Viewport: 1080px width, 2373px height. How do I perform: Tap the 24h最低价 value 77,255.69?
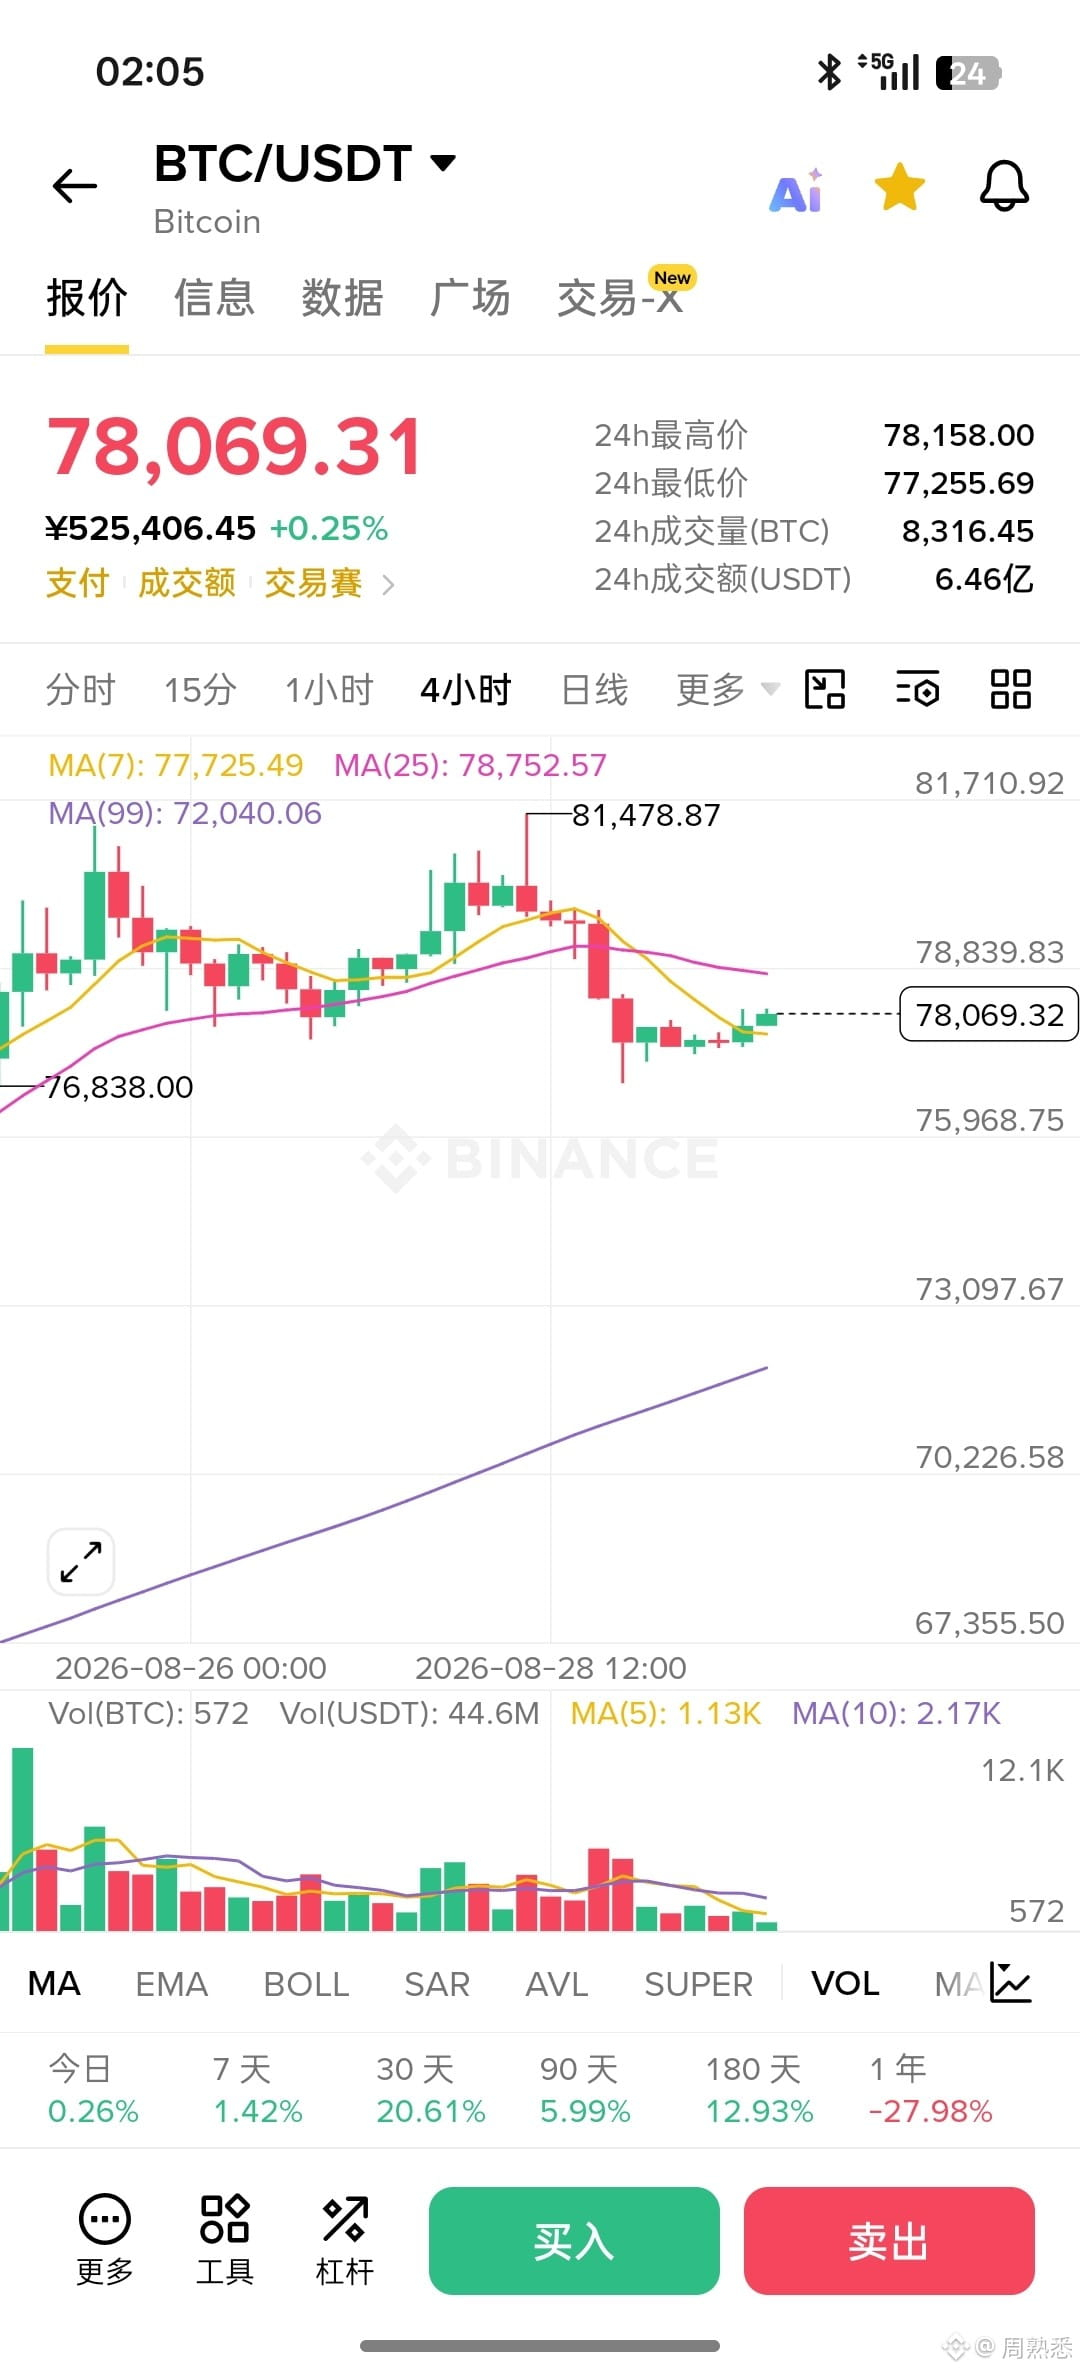point(959,483)
